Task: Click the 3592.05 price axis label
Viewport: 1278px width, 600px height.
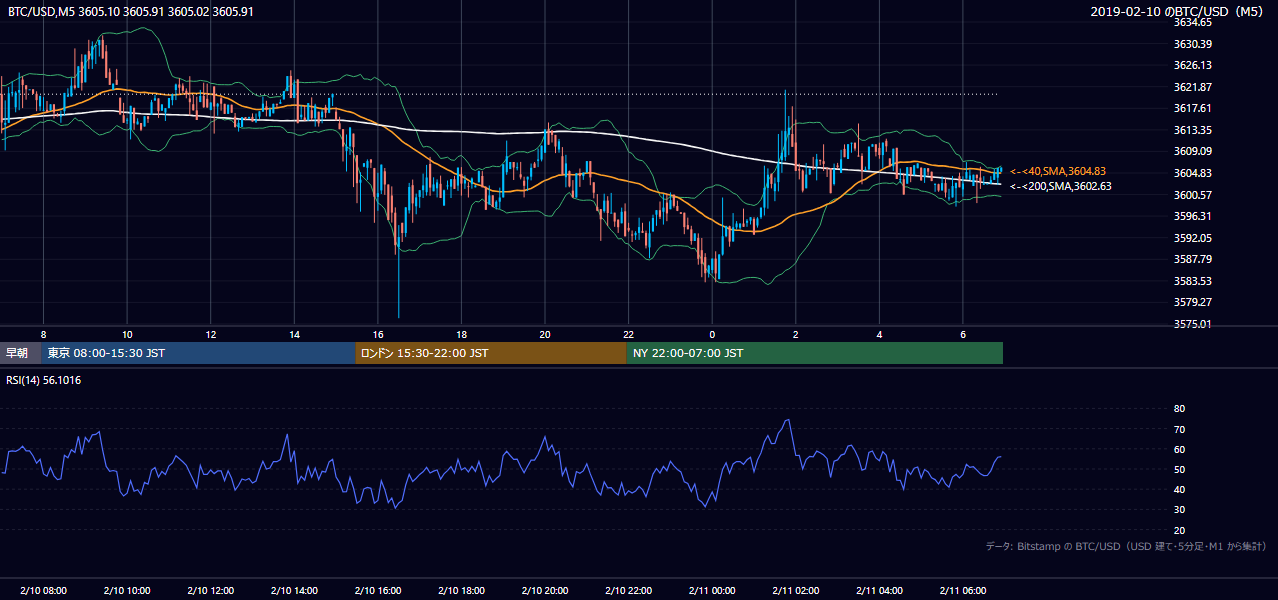Action: click(1193, 237)
